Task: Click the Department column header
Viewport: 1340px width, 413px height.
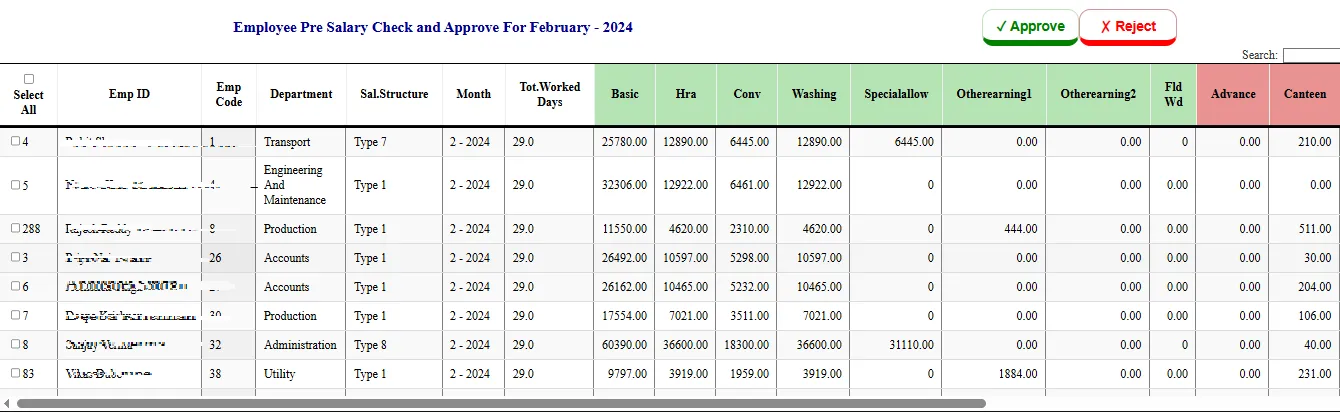Action: pos(301,95)
